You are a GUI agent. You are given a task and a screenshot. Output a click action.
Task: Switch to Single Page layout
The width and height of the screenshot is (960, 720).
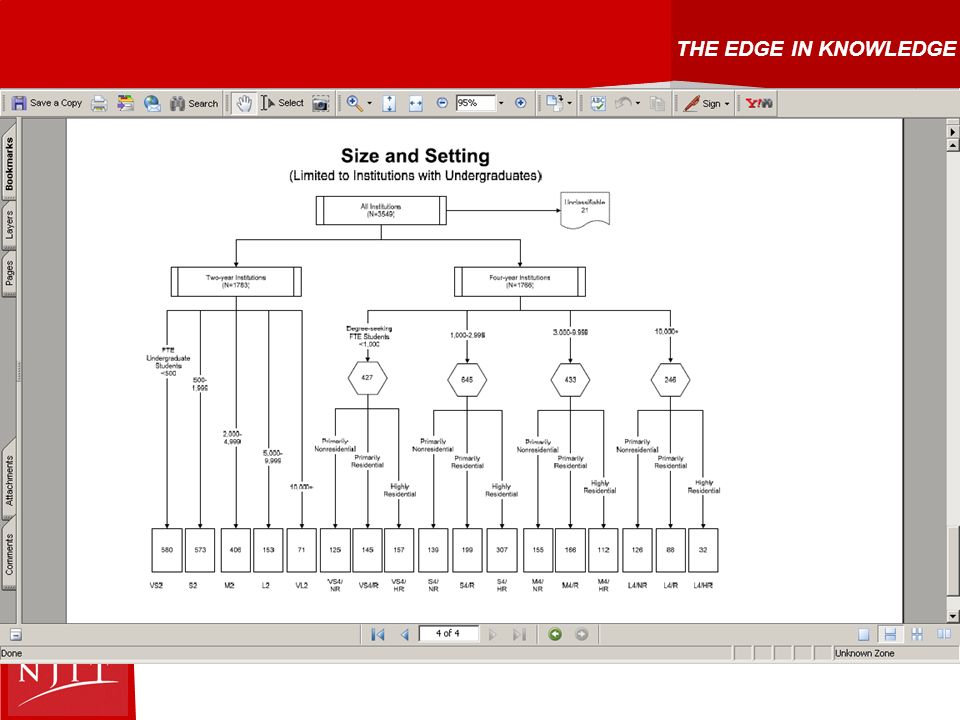pos(864,634)
